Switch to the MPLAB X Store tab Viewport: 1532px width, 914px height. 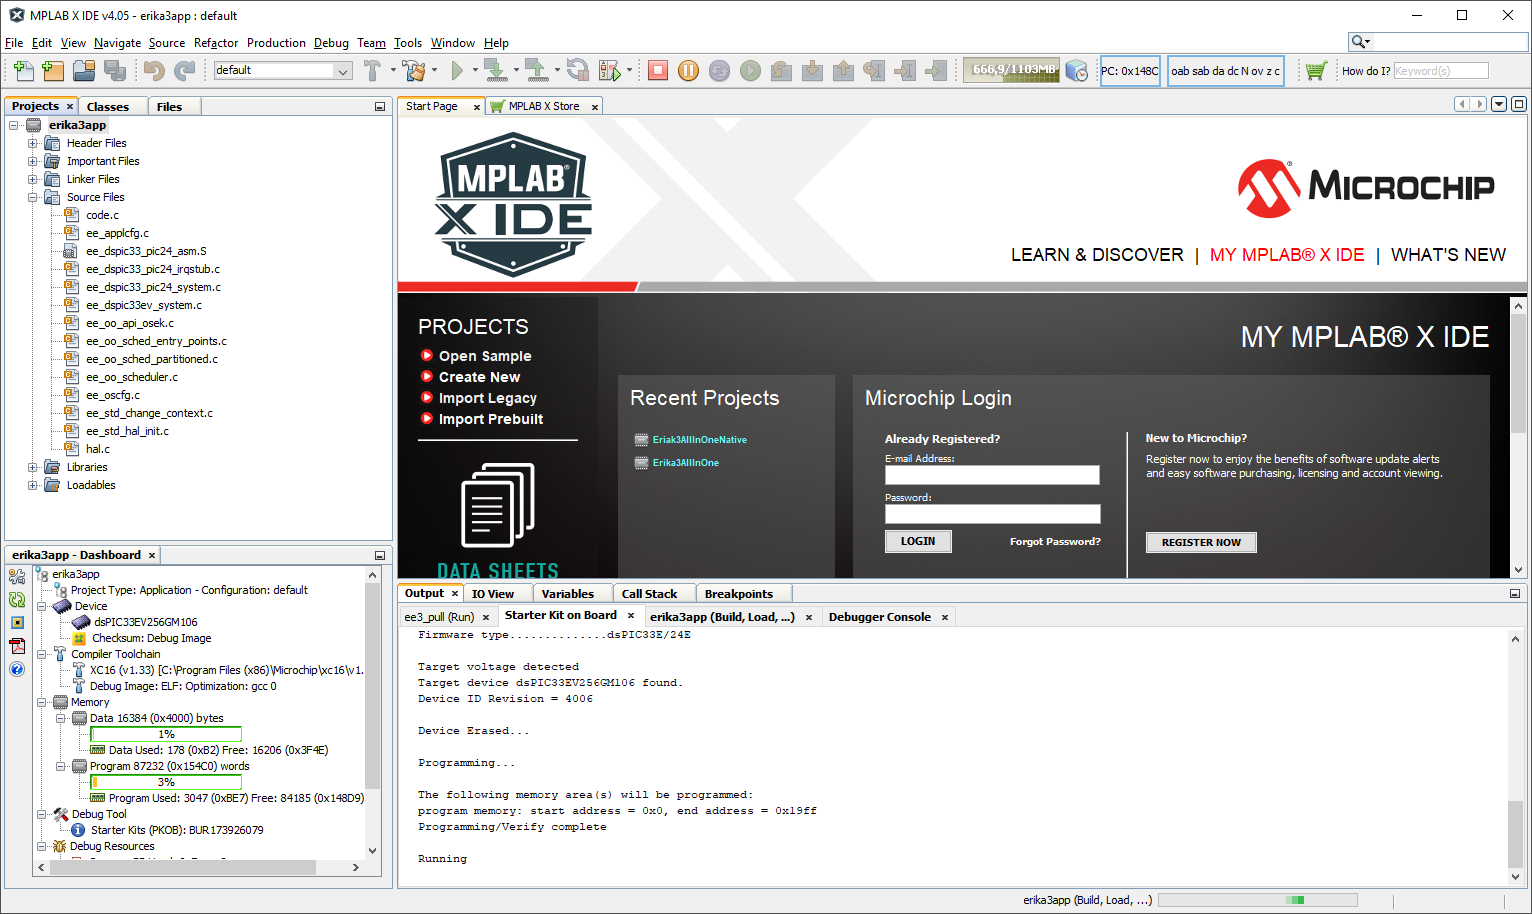pos(544,106)
